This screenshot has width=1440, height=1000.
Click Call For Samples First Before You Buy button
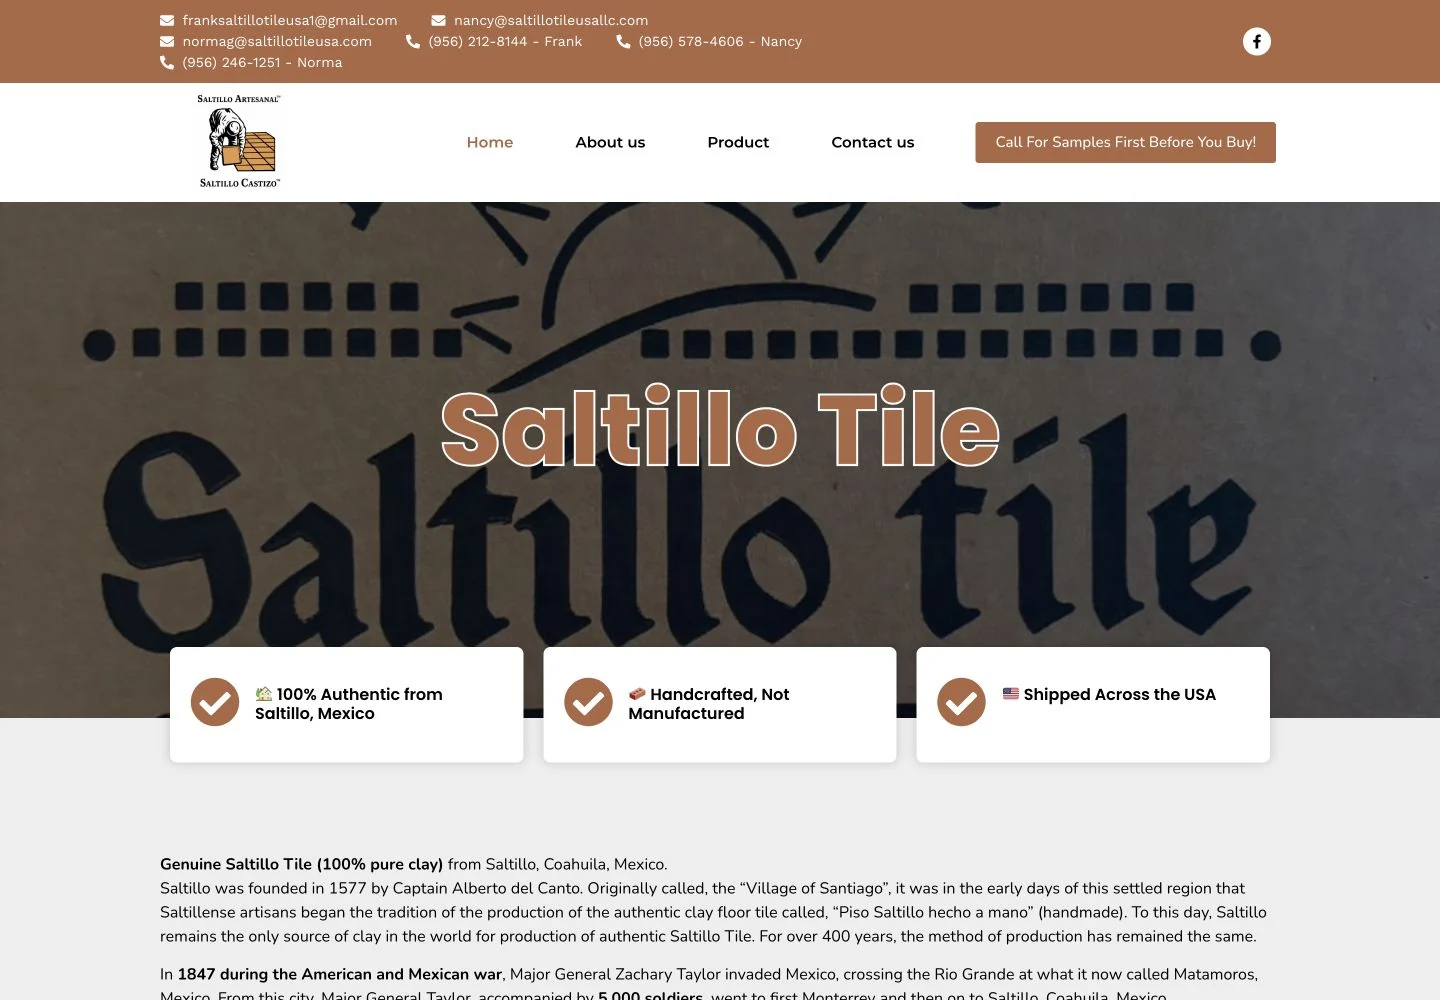(1126, 142)
